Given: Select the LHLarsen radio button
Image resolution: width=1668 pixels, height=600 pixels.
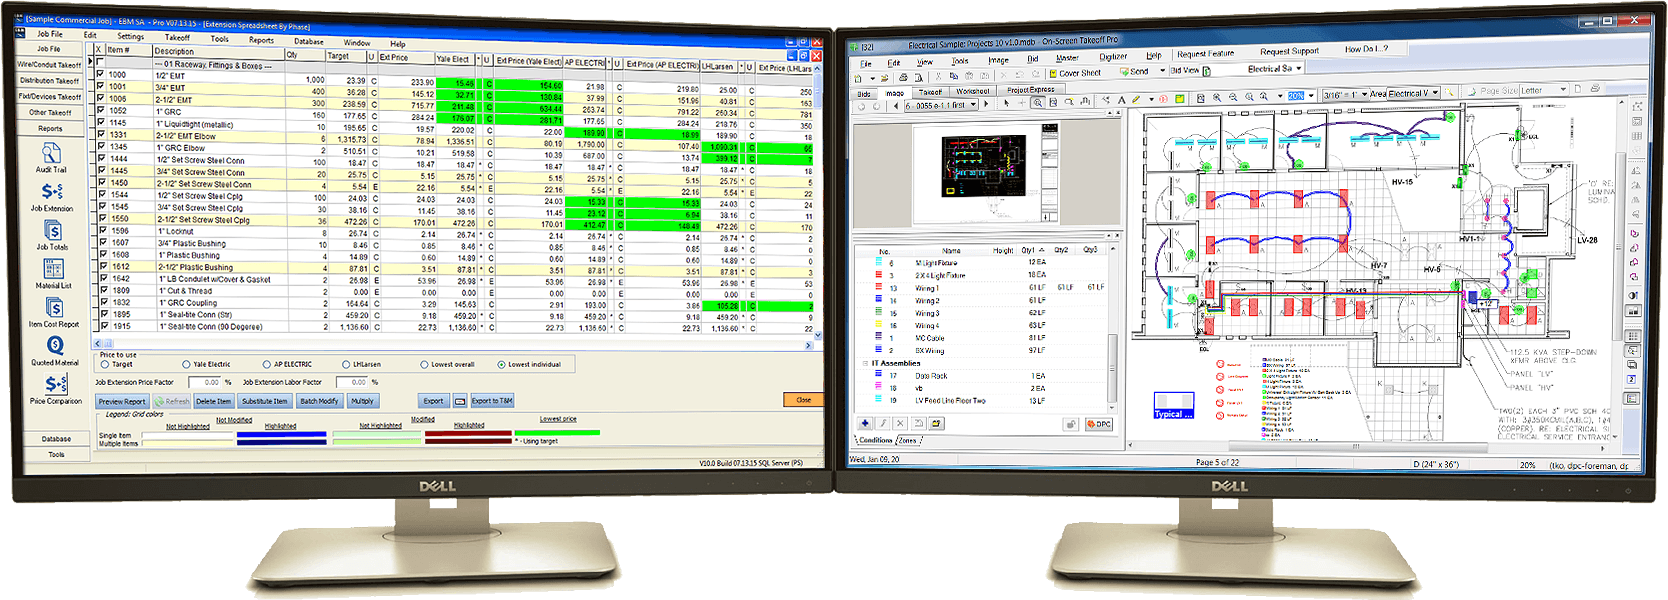Looking at the screenshot, I should tap(346, 364).
